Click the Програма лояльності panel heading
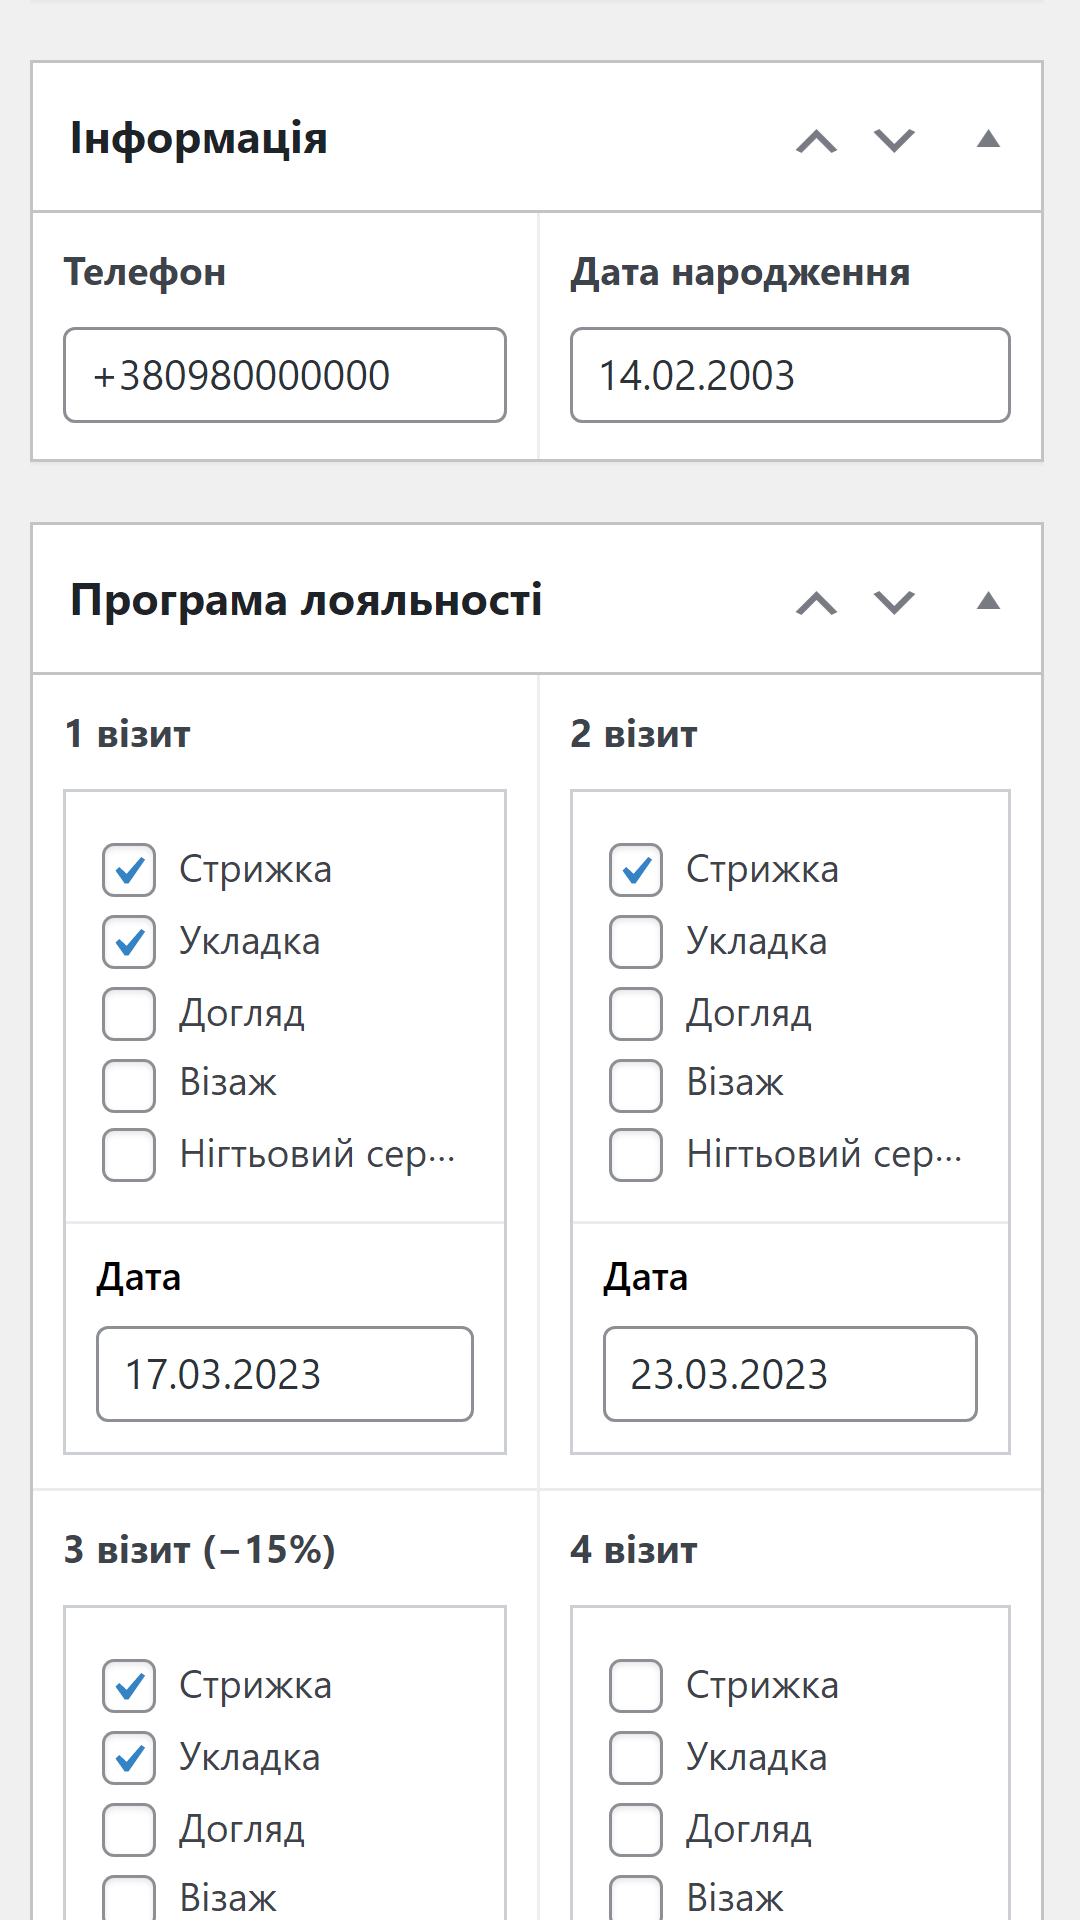1080x1920 pixels. click(x=306, y=601)
